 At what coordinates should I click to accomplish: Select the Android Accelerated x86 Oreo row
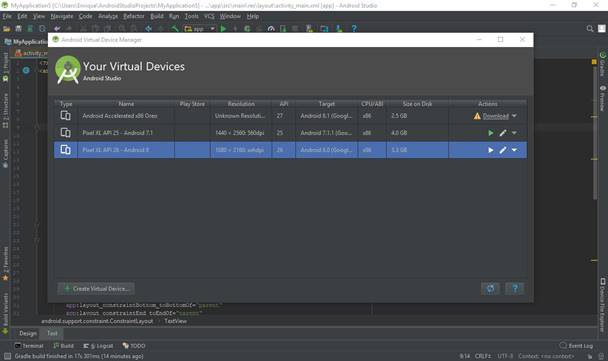(290, 116)
